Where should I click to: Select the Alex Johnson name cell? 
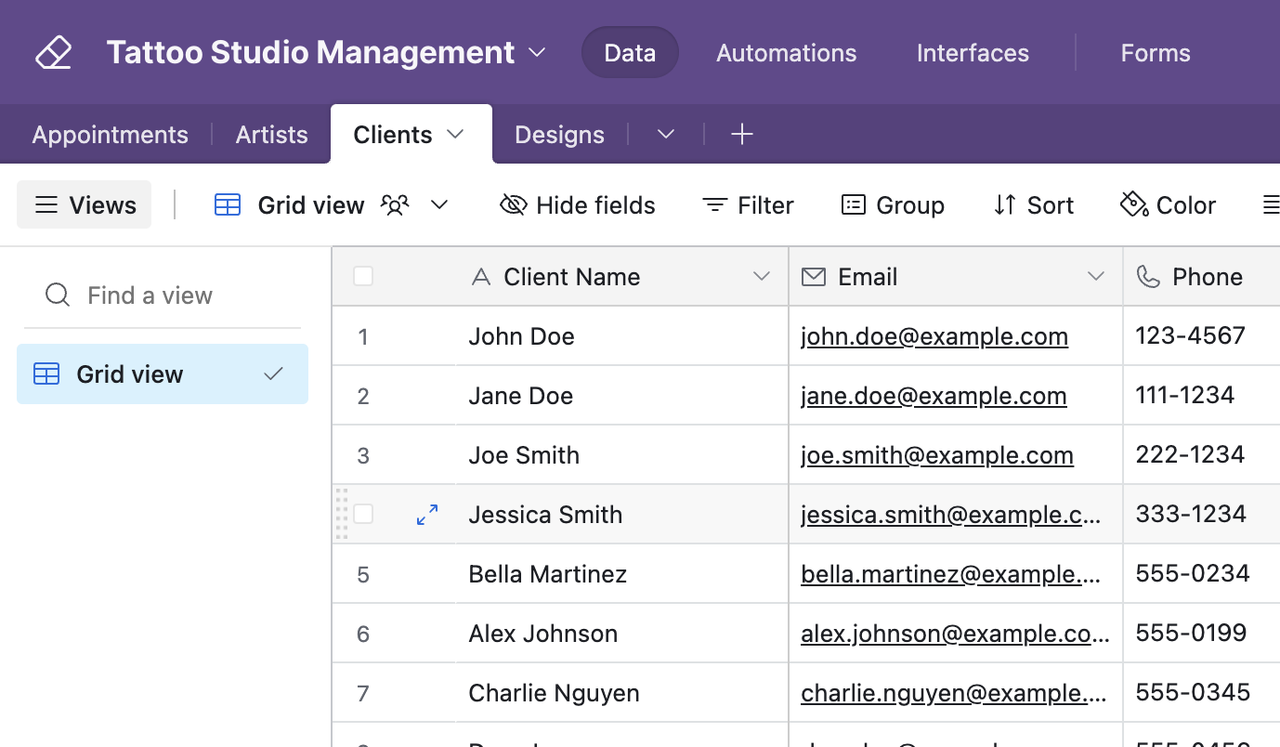pos(621,633)
